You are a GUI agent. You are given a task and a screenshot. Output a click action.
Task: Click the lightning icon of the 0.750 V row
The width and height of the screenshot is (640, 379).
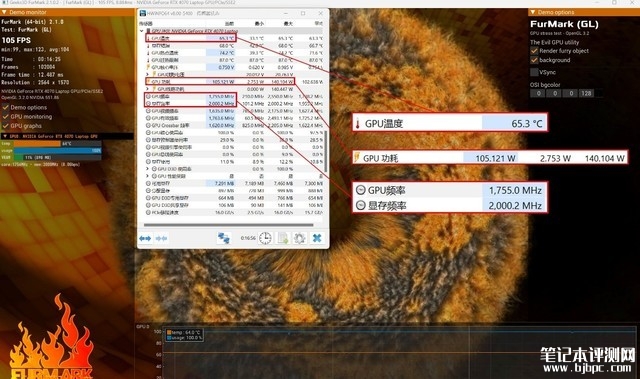[x=148, y=67]
